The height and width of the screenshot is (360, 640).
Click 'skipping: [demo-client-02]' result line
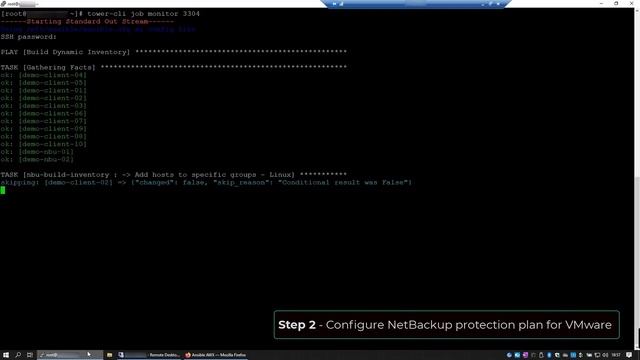point(206,182)
